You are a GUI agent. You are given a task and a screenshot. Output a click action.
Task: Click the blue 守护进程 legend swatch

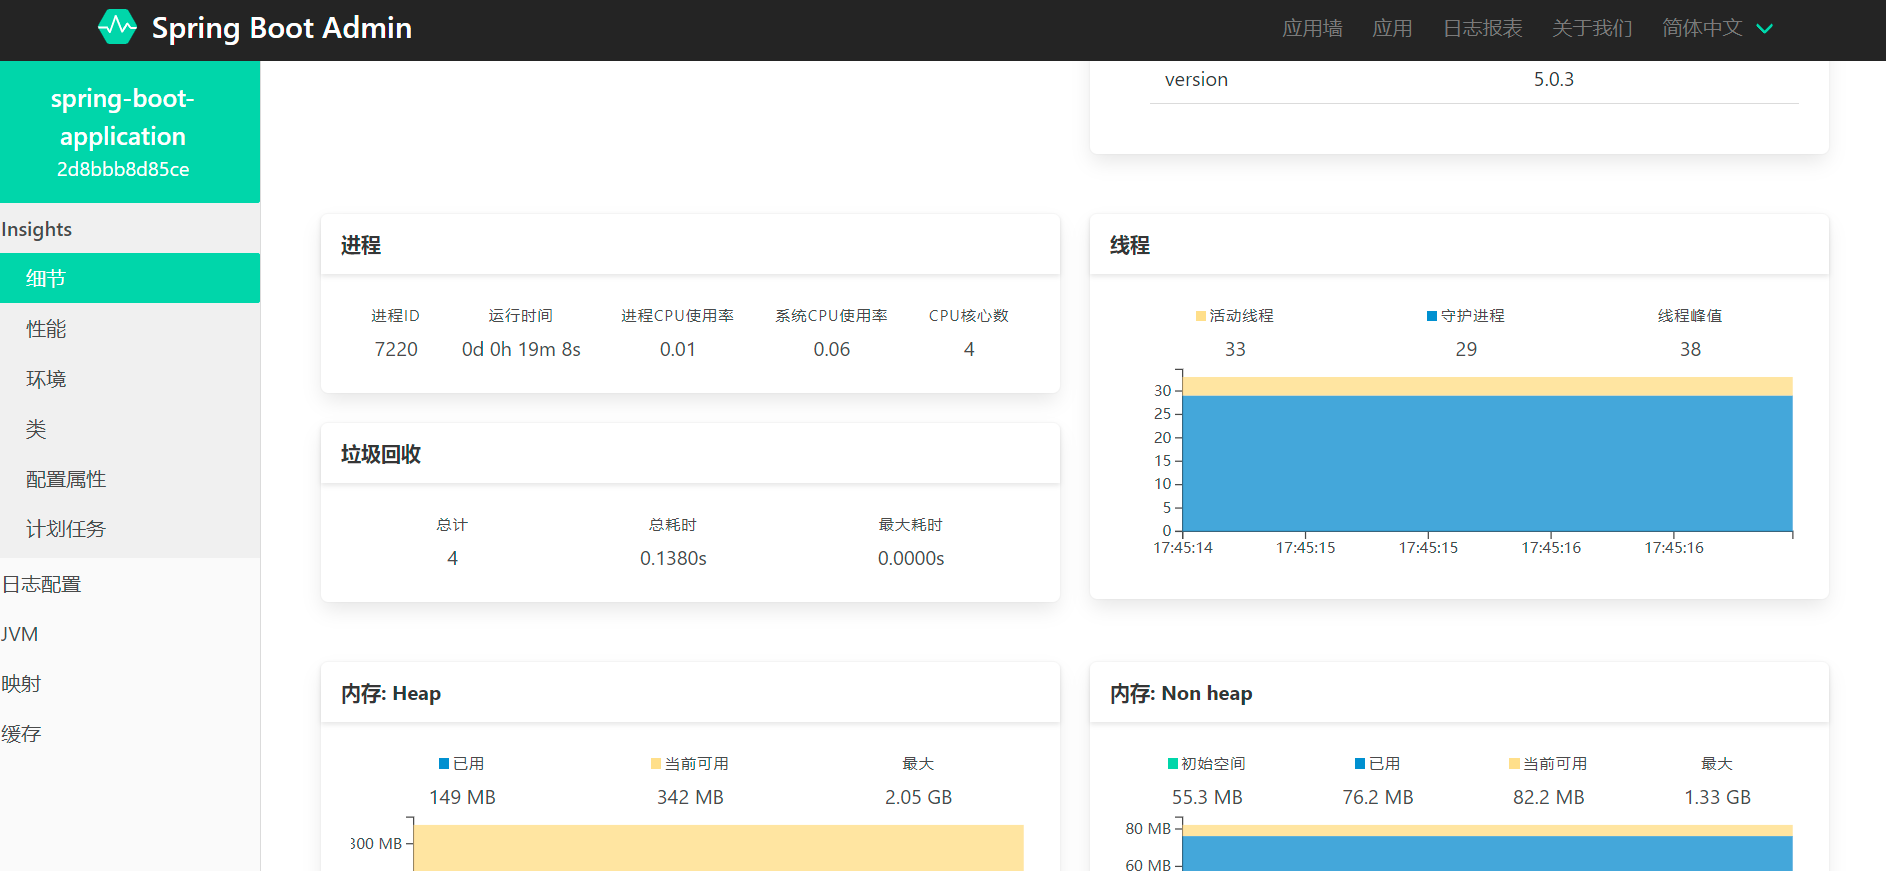pos(1432,316)
